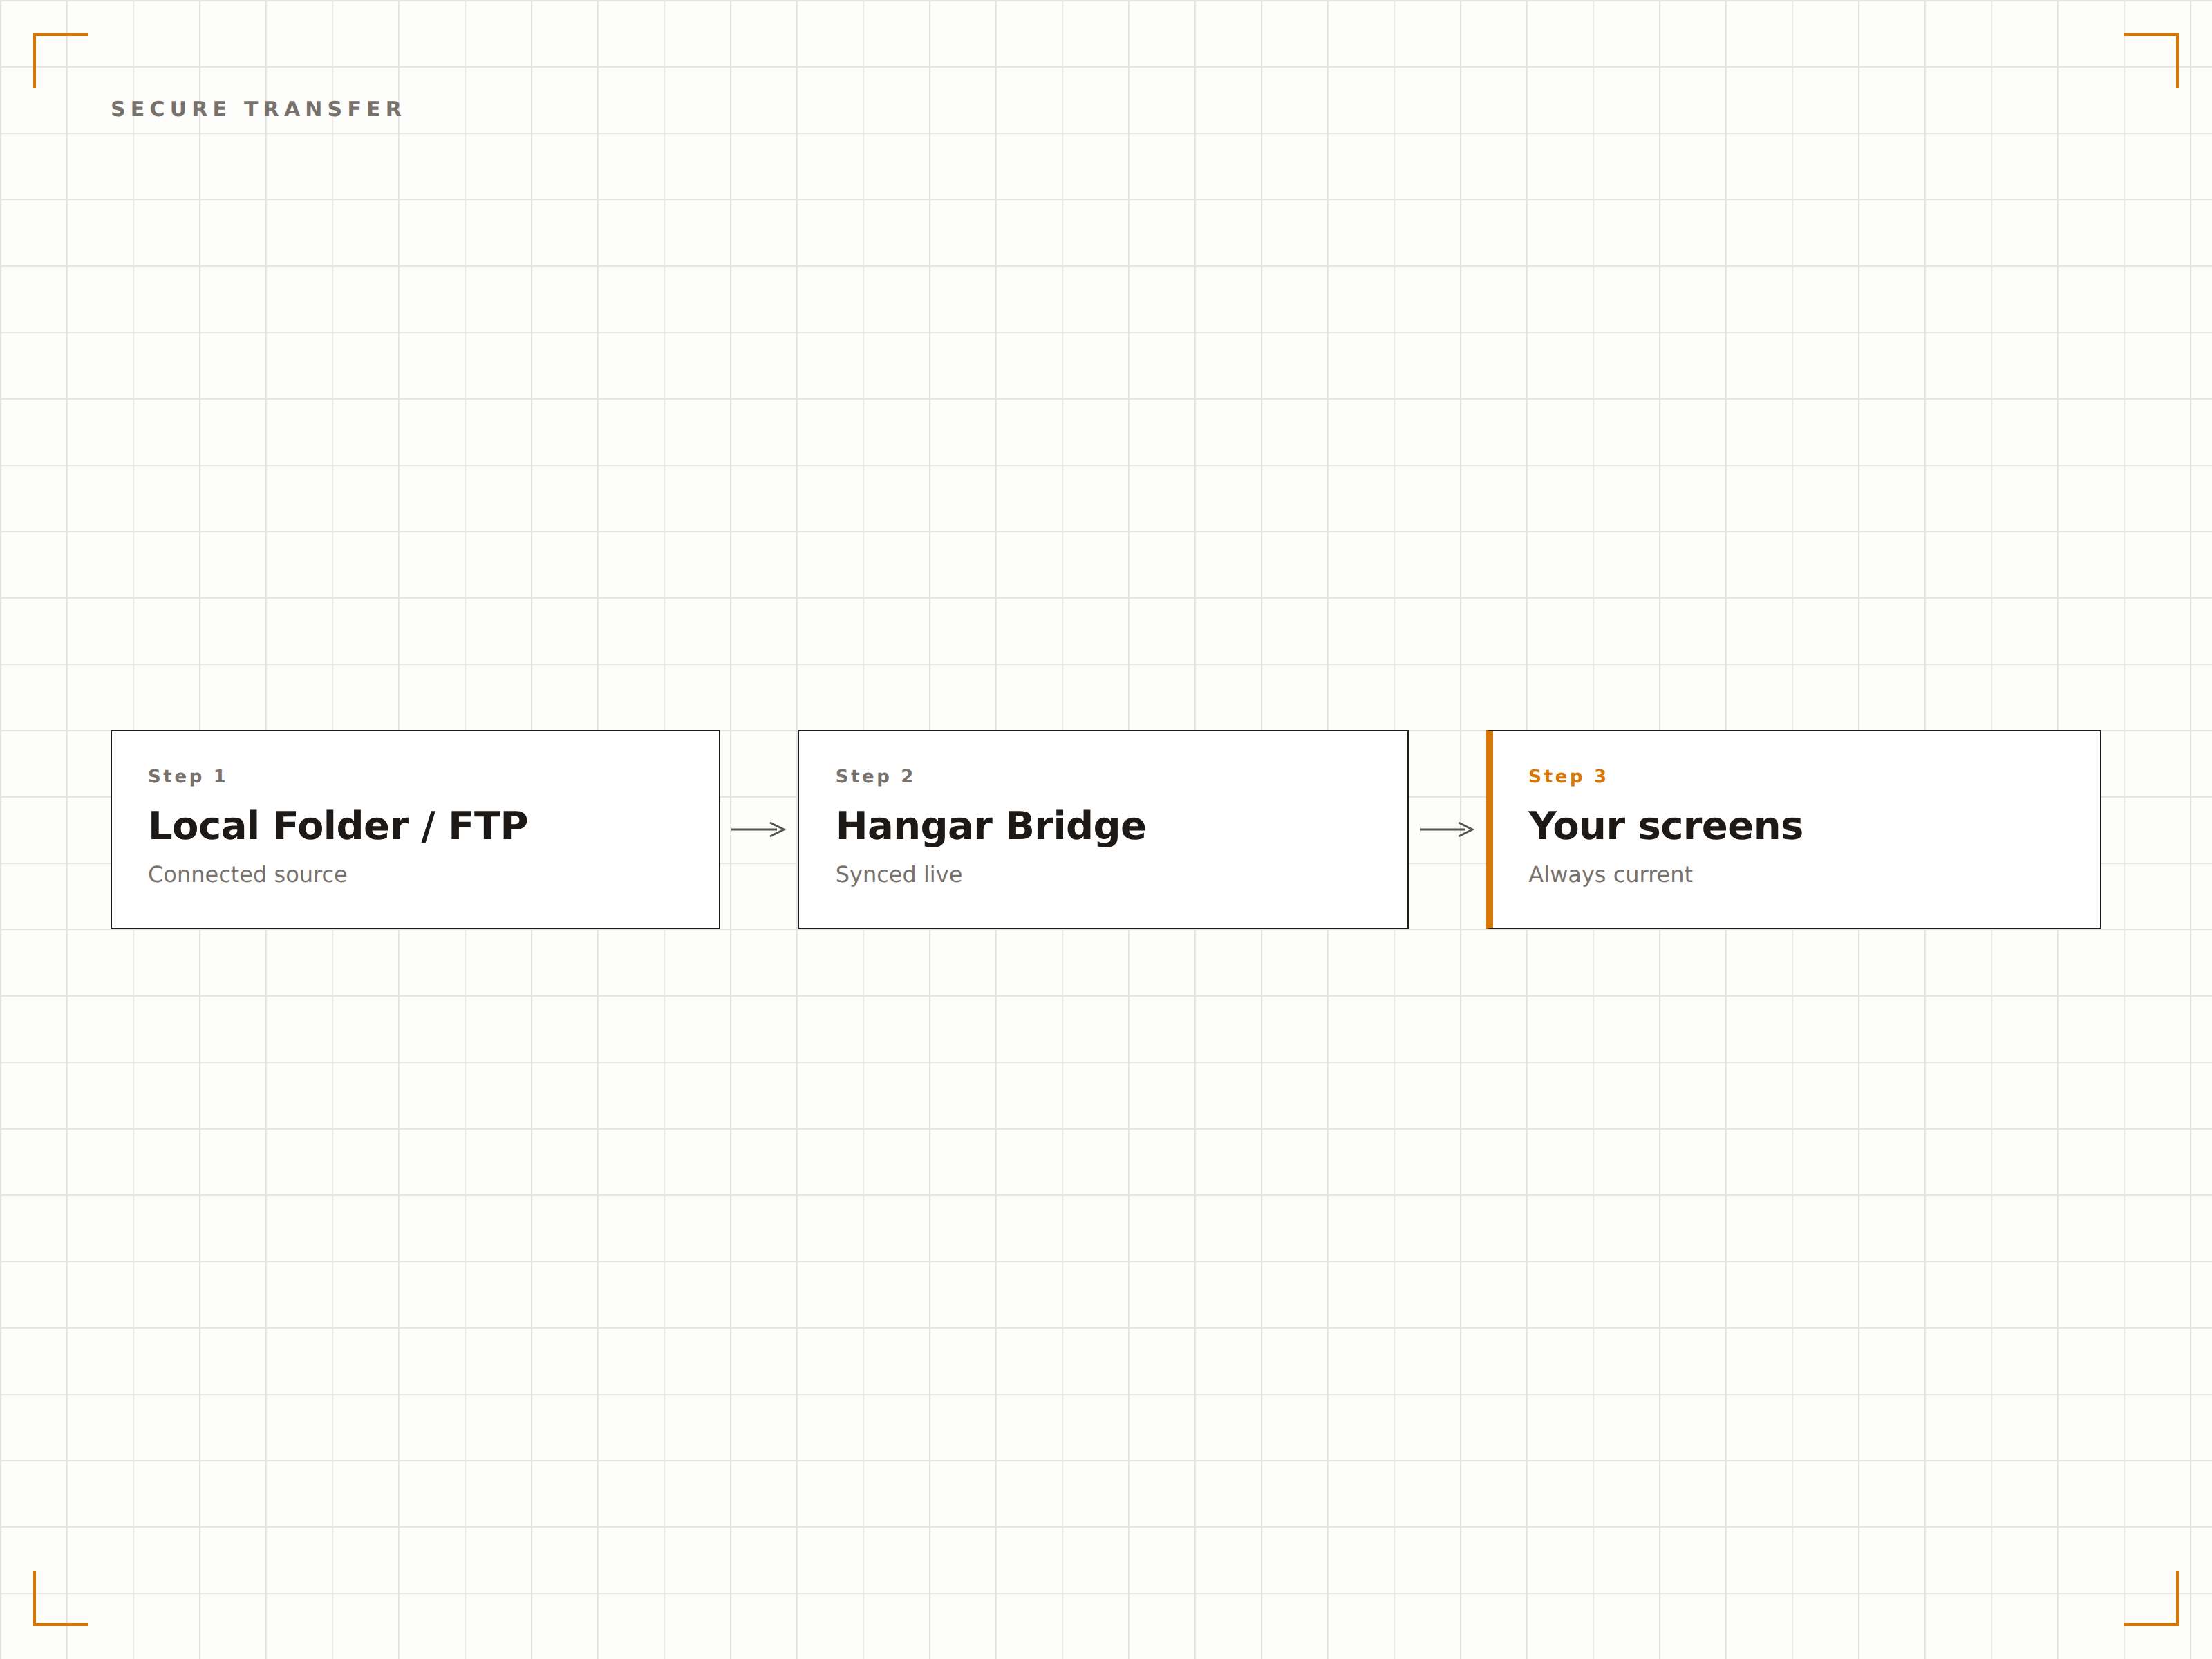
Task: Click the Your screens title text
Action: tap(1665, 826)
